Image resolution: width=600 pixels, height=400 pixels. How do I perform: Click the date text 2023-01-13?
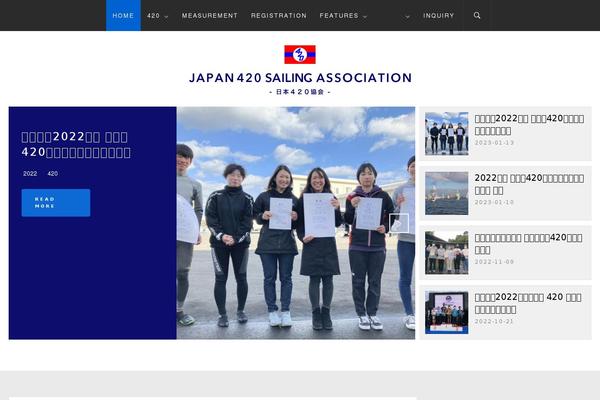coord(494,142)
